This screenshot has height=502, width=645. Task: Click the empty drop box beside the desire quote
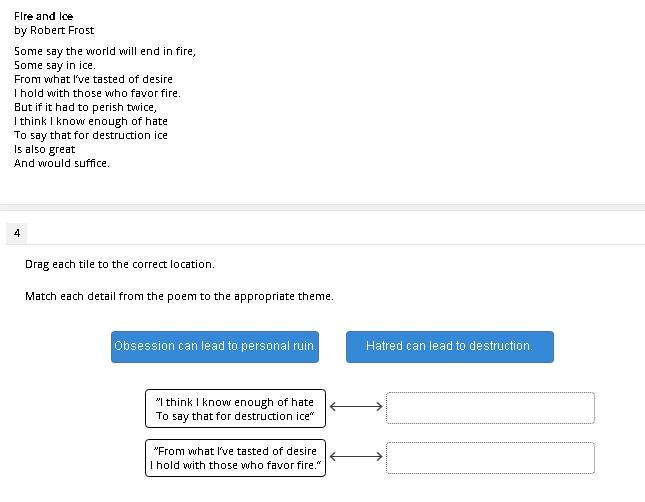tap(490, 458)
